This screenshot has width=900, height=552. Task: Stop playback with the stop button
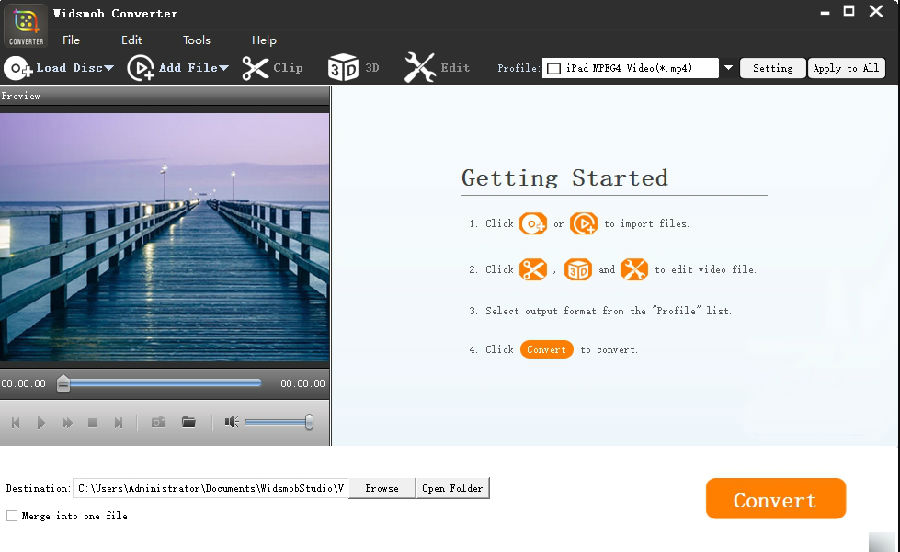(x=93, y=423)
